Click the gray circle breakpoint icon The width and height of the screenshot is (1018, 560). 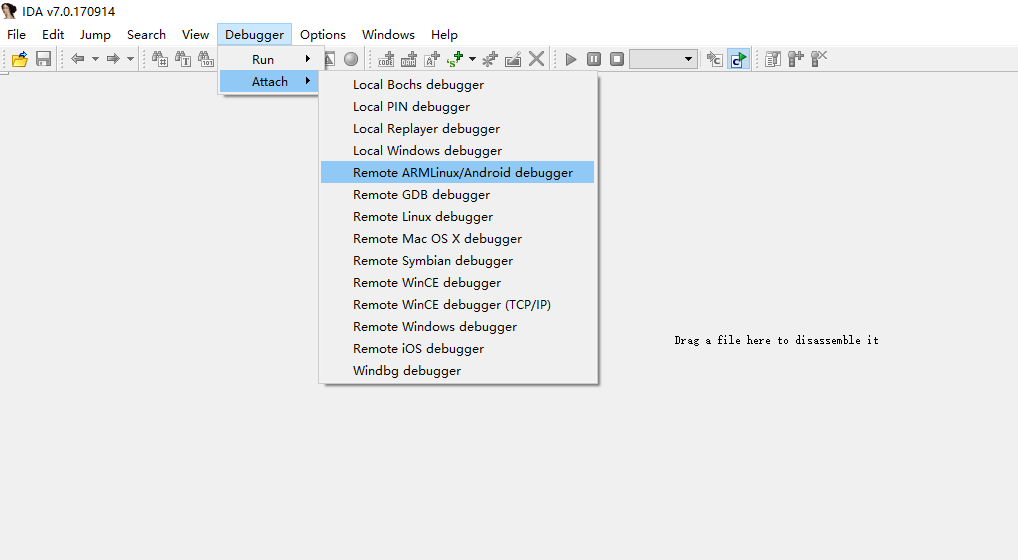(351, 59)
